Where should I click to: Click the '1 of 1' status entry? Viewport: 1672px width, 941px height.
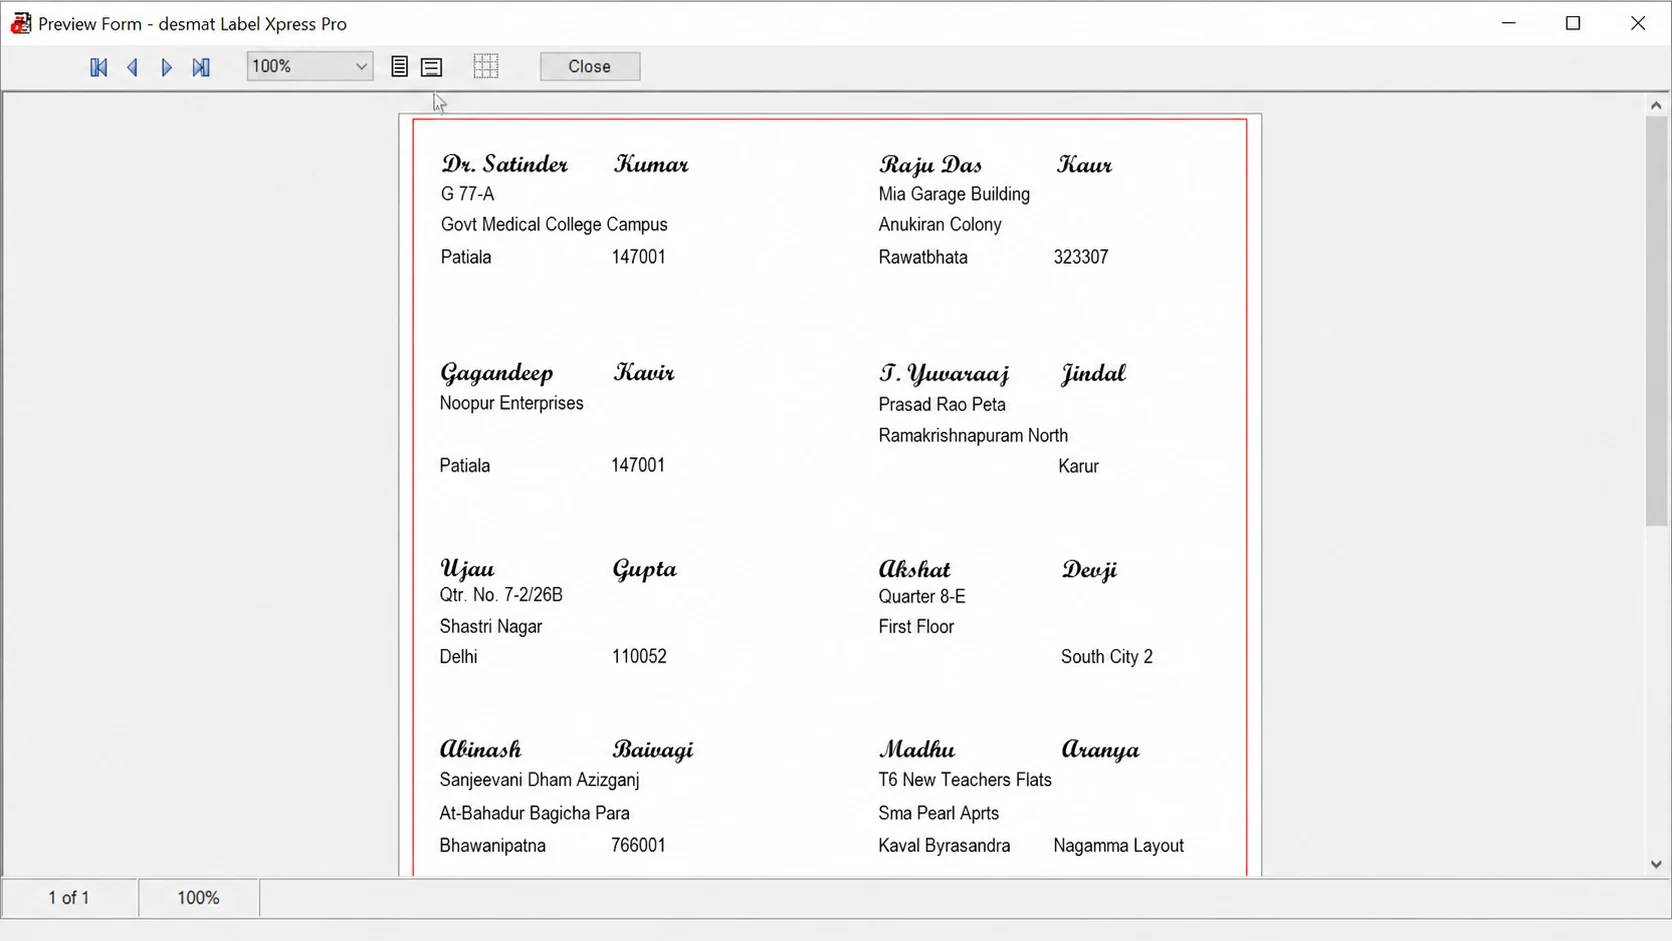coord(69,898)
